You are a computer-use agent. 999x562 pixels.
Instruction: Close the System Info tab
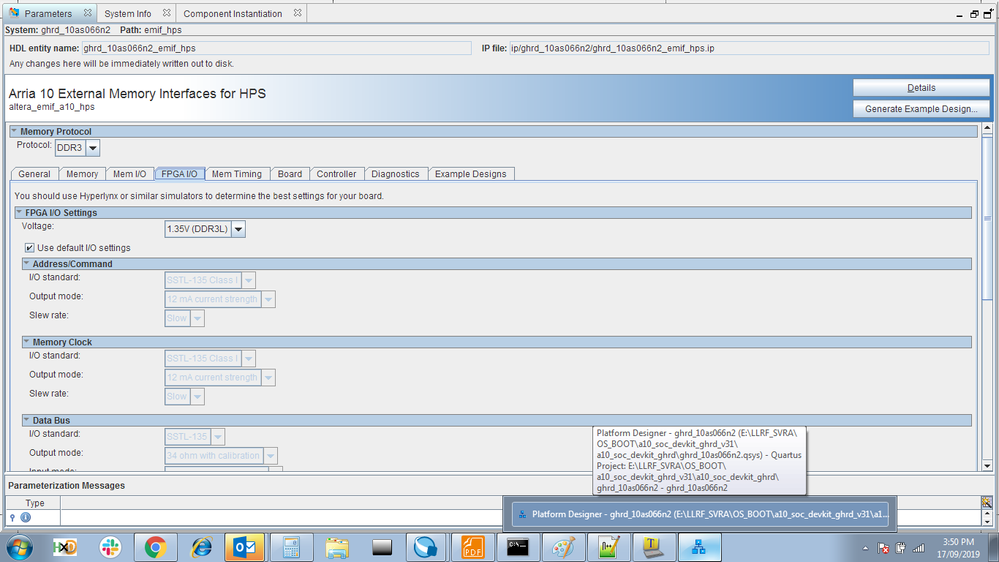[167, 13]
